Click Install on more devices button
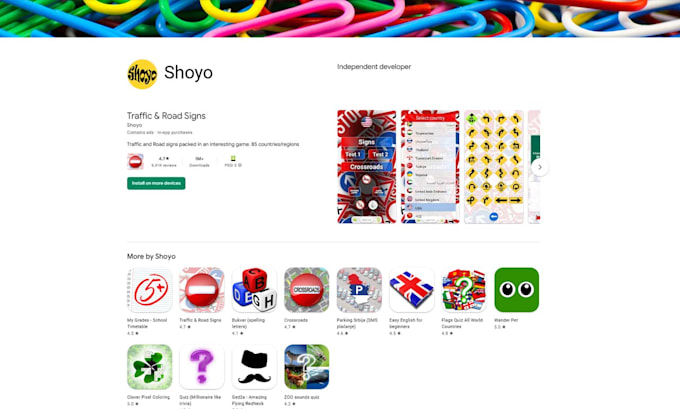The image size is (680, 409). click(156, 183)
